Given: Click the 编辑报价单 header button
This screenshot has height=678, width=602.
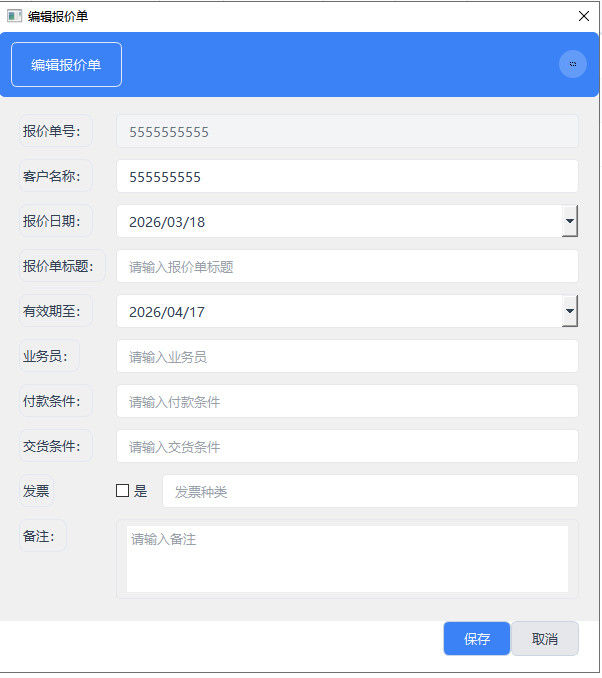Looking at the screenshot, I should tap(66, 64).
